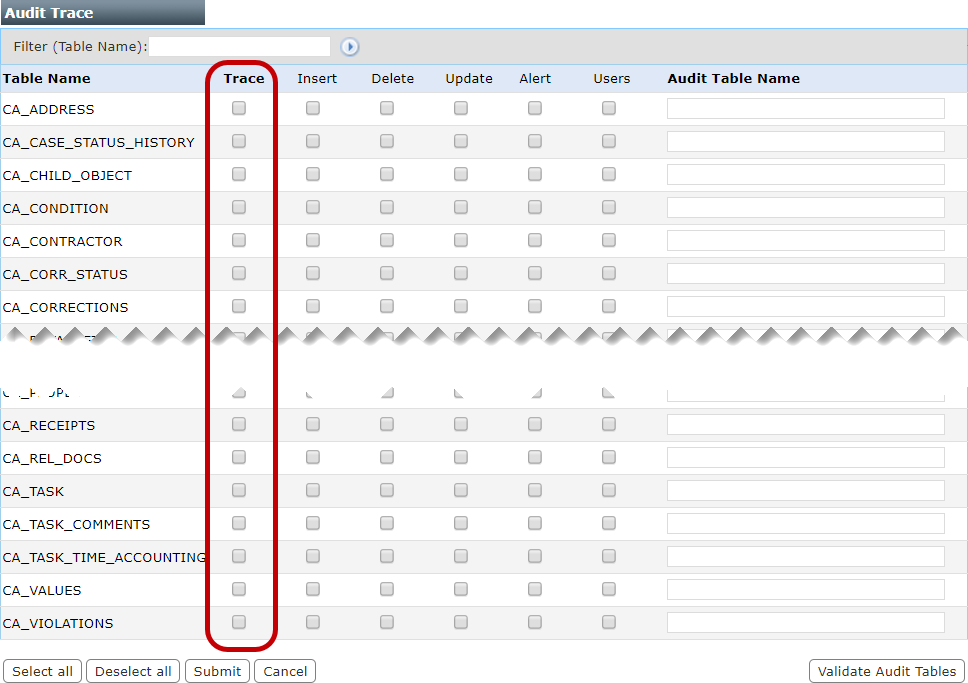Check Update for CA_TASK row

point(461,491)
